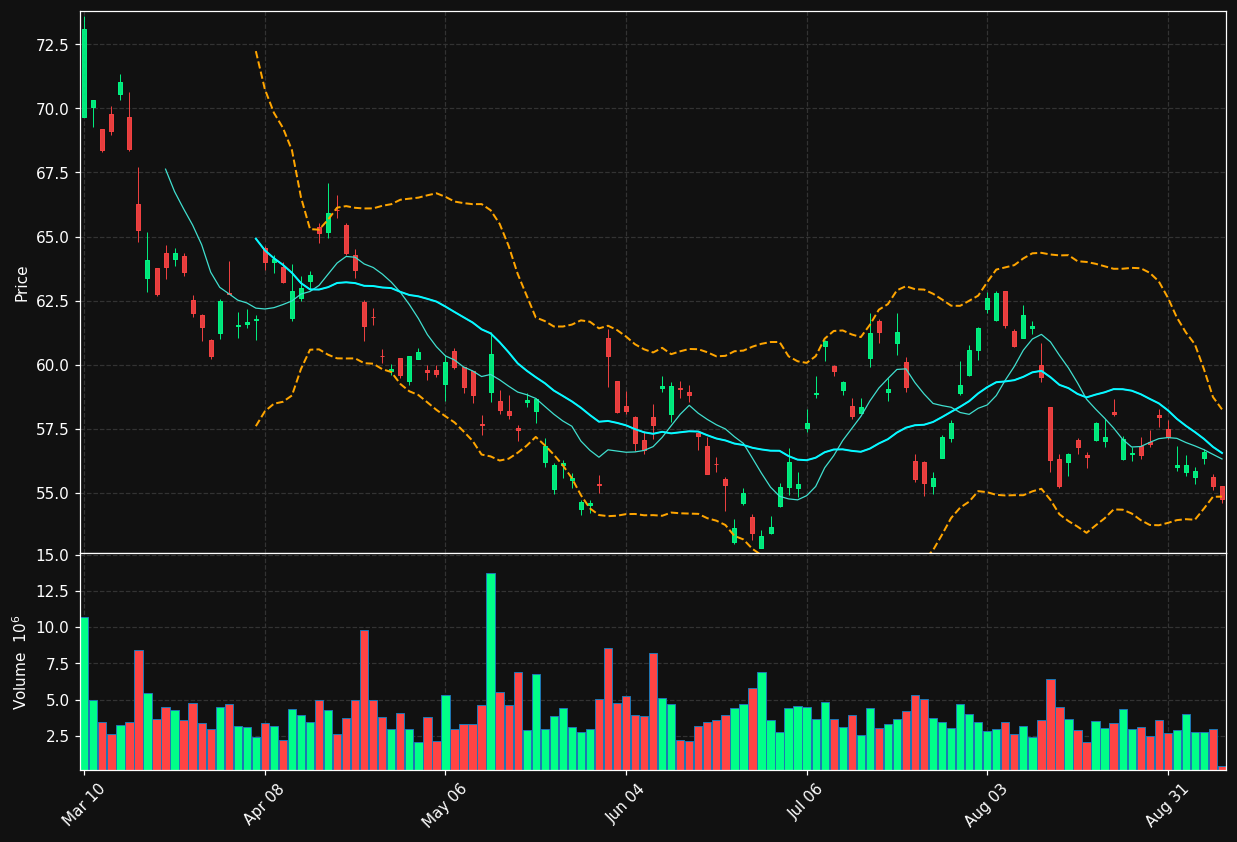
Task: Select the 65.0 price tick label
Action: pos(52,237)
